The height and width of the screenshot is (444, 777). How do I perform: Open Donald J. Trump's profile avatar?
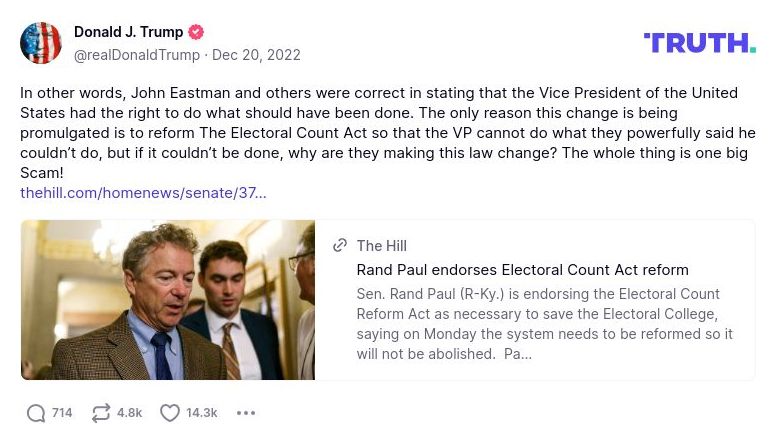pos(41,43)
